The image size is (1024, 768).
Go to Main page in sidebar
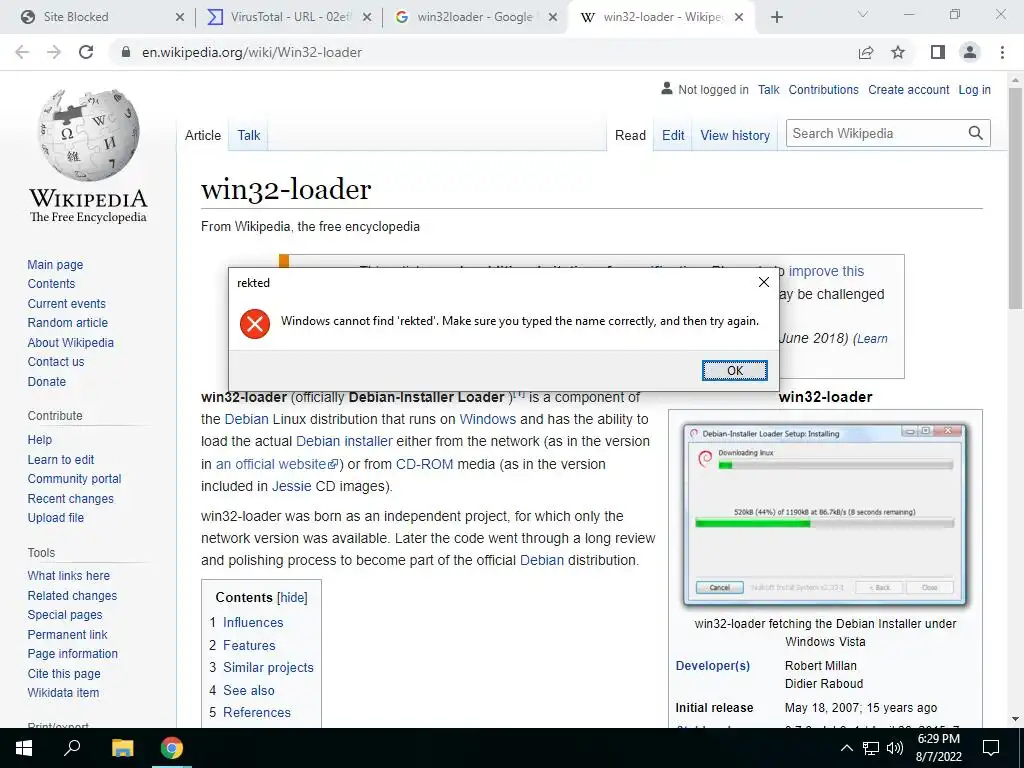[x=56, y=264]
